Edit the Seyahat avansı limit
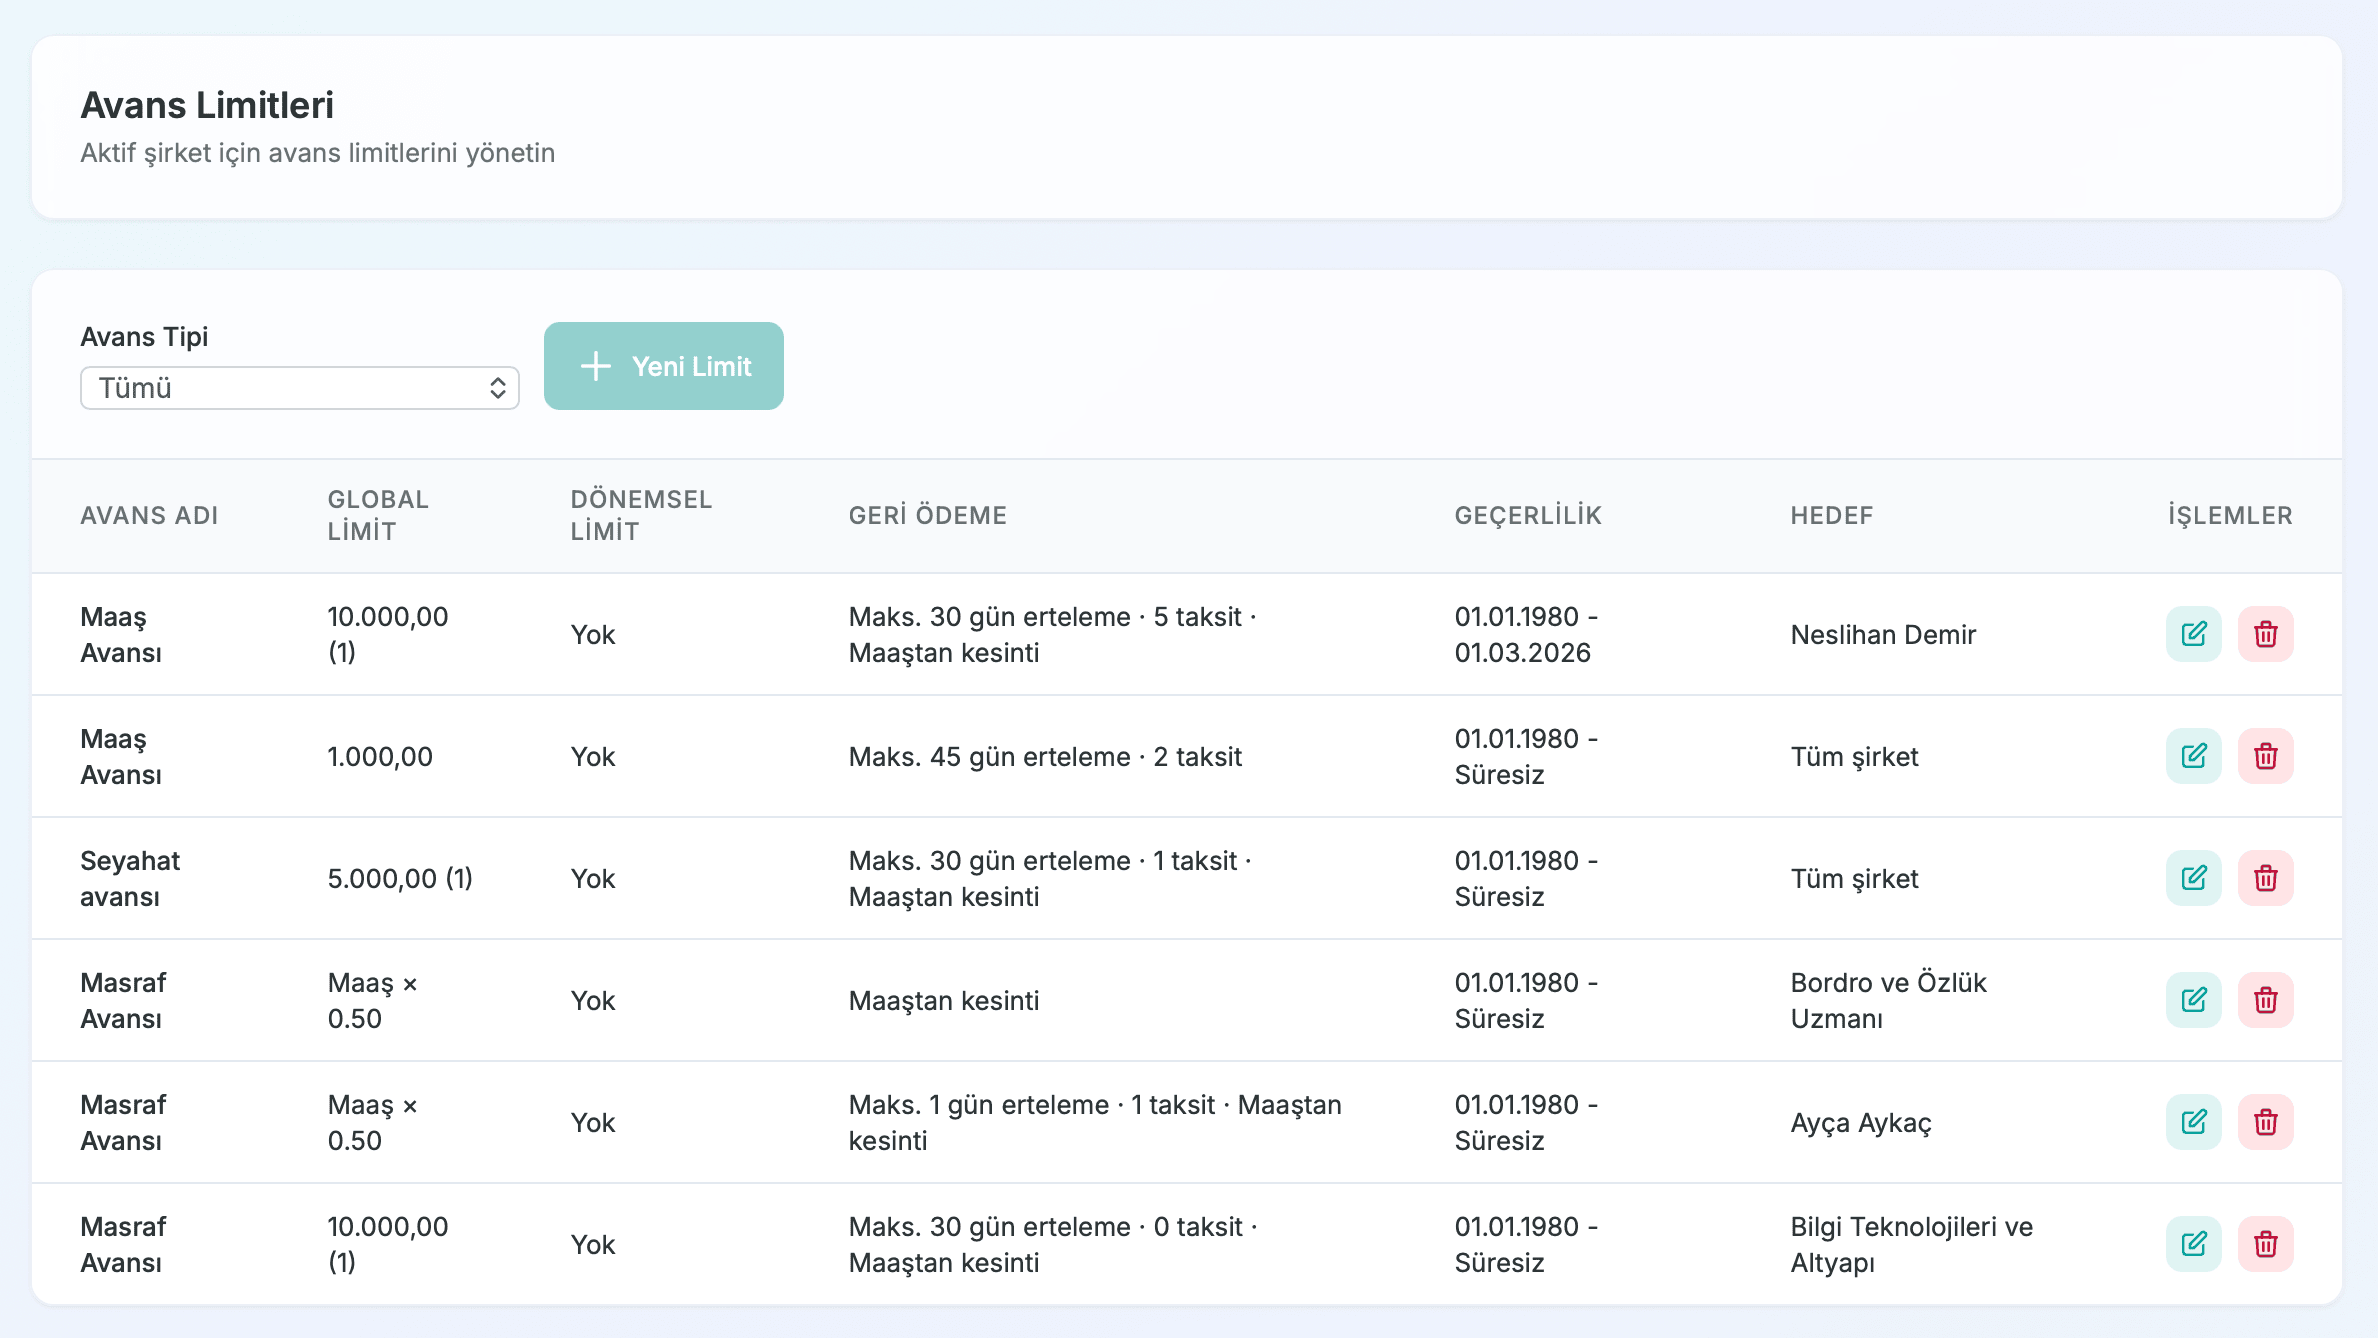 click(x=2193, y=878)
